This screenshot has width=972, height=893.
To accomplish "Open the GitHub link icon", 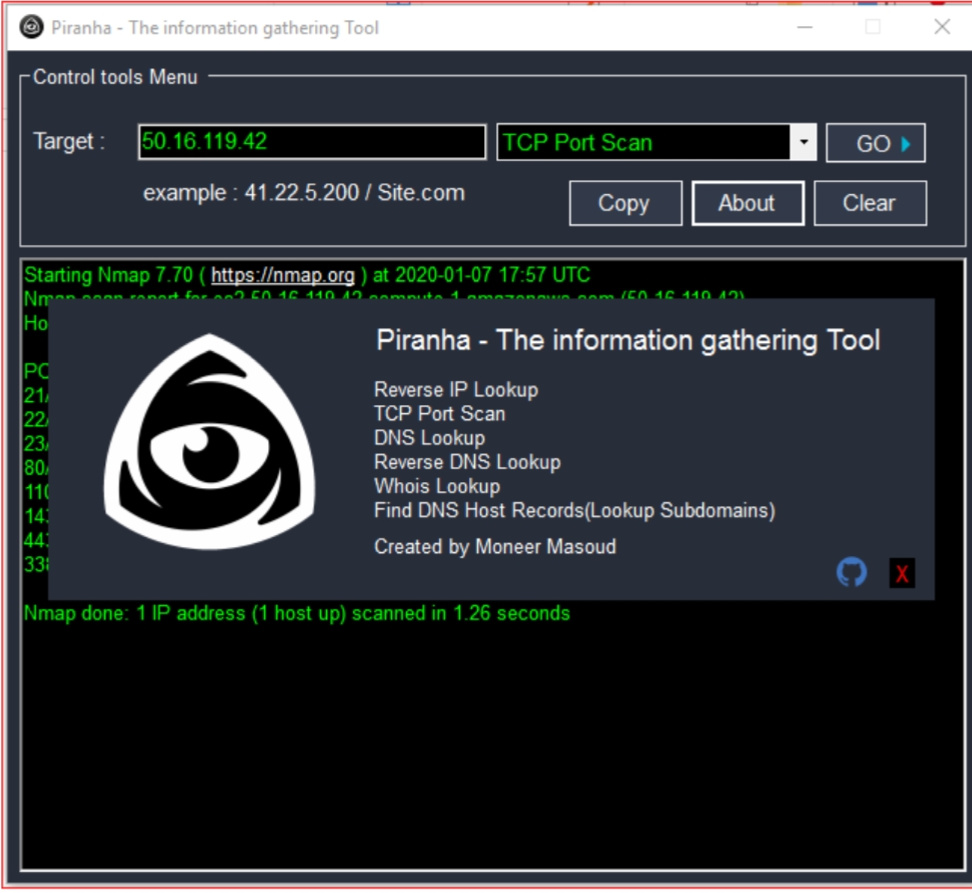I will point(852,572).
